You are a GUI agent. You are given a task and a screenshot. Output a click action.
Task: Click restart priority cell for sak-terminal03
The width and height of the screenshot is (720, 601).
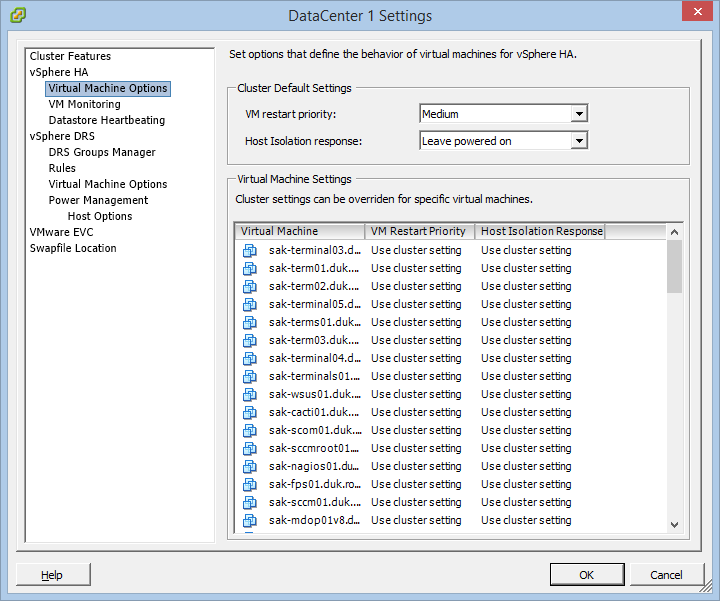coord(416,251)
